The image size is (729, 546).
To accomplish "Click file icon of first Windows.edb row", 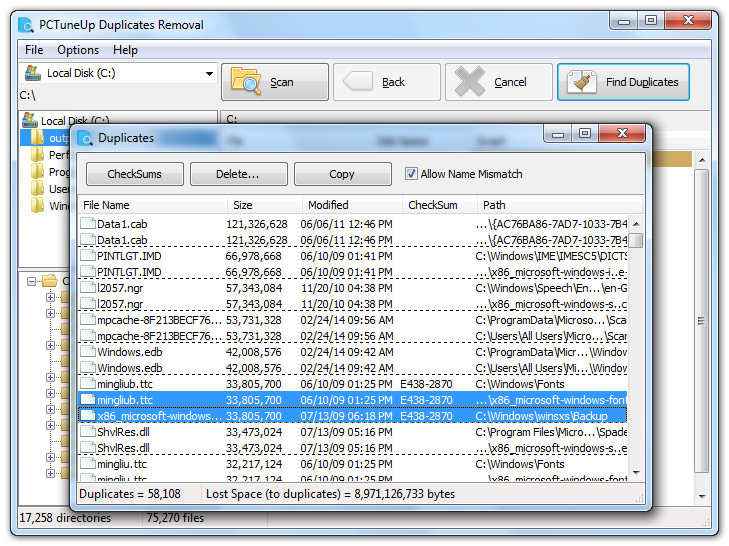I will coord(87,352).
